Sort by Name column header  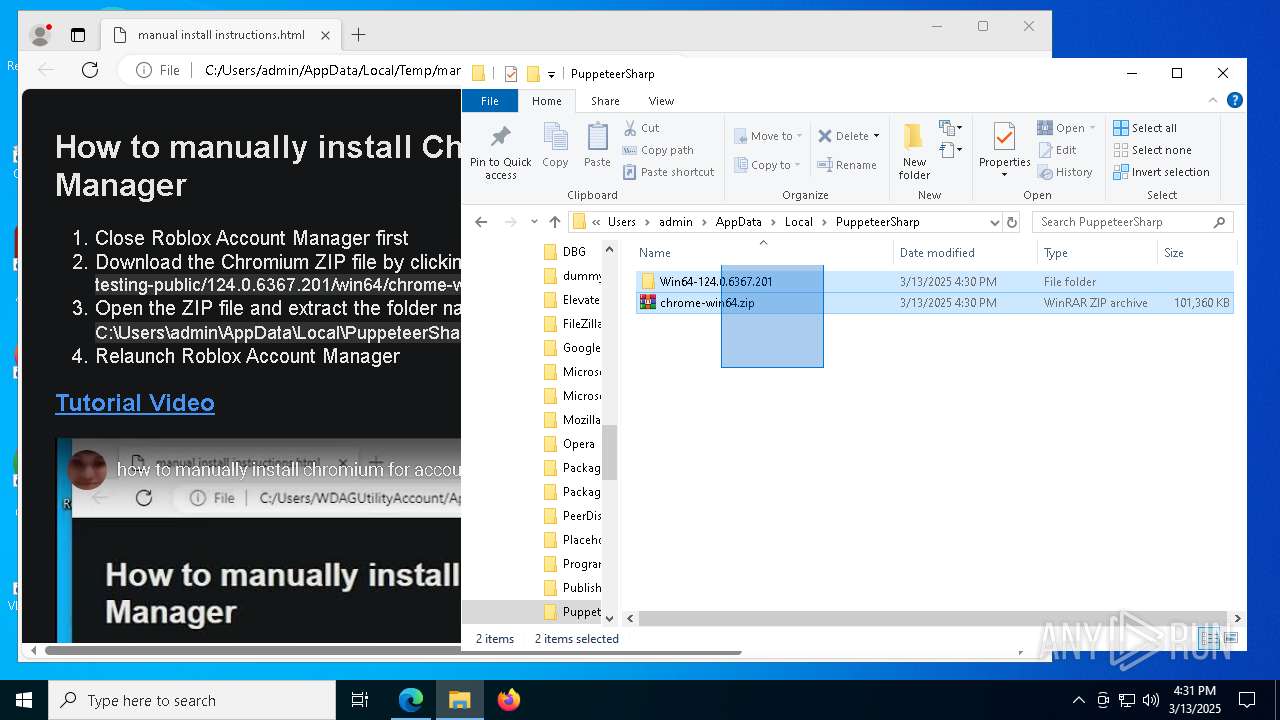click(x=762, y=253)
